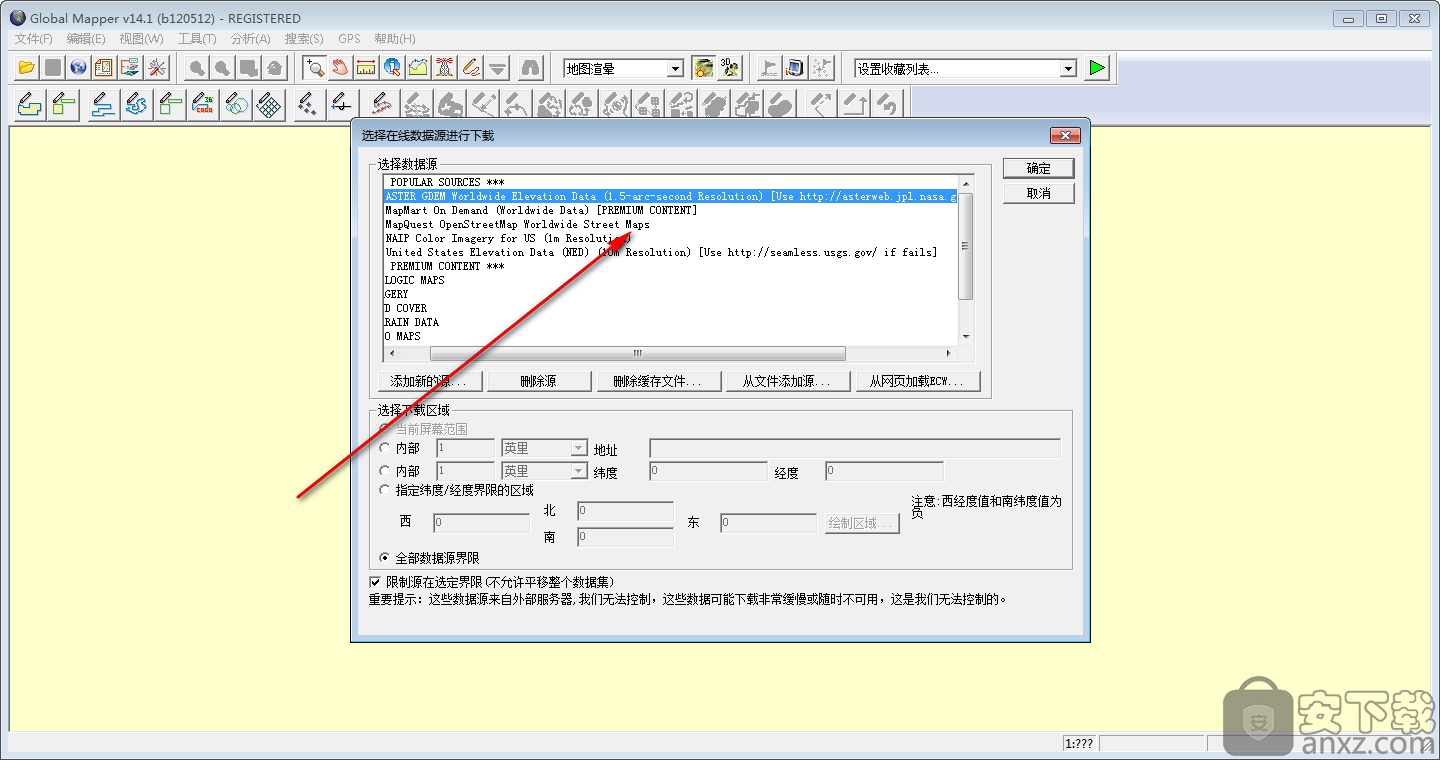The width and height of the screenshot is (1440, 760).
Task: Close the download source dialog
Action: point(1064,135)
